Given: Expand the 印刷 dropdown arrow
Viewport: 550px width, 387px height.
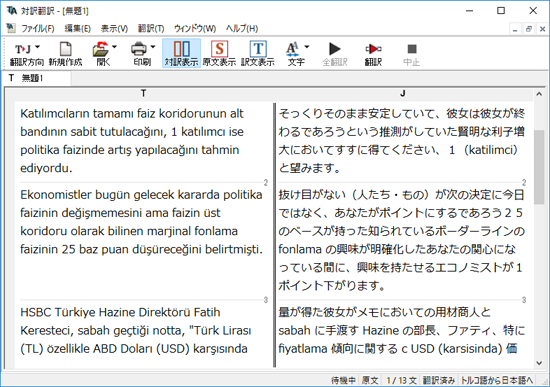Looking at the screenshot, I should (153, 47).
